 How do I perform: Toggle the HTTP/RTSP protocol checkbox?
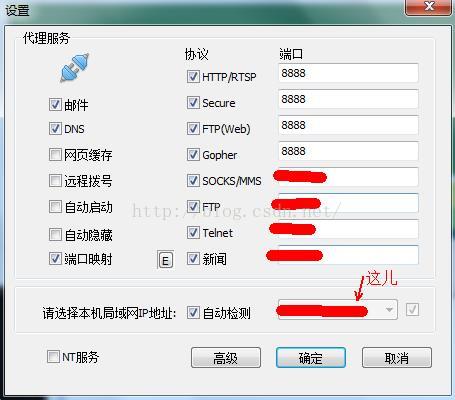tap(193, 76)
